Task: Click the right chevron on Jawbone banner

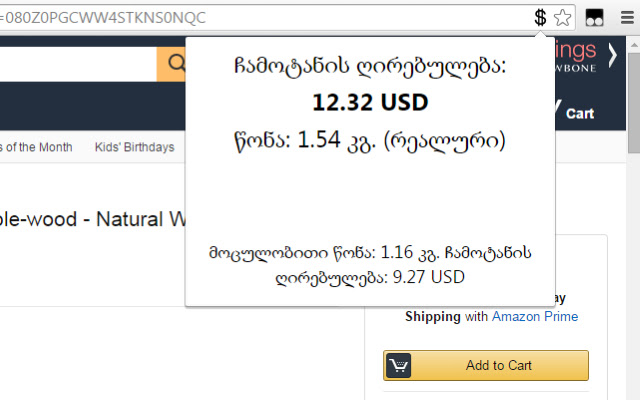Action: coord(611,56)
